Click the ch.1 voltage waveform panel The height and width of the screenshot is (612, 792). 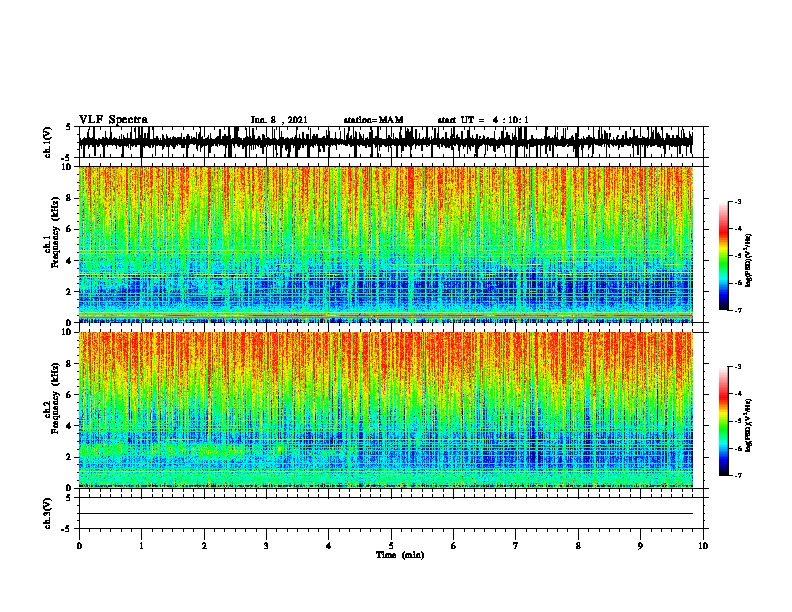tap(391, 142)
